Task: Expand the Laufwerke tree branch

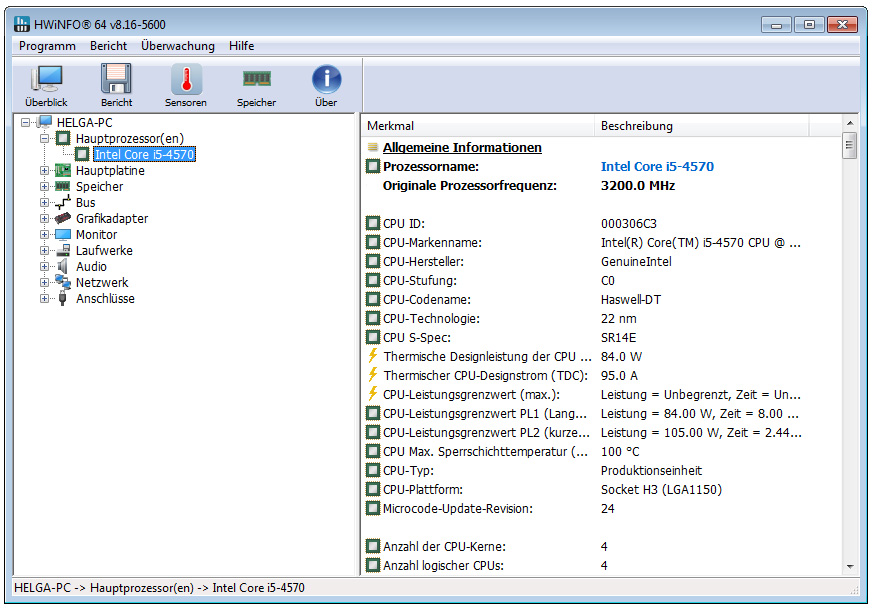Action: click(44, 251)
